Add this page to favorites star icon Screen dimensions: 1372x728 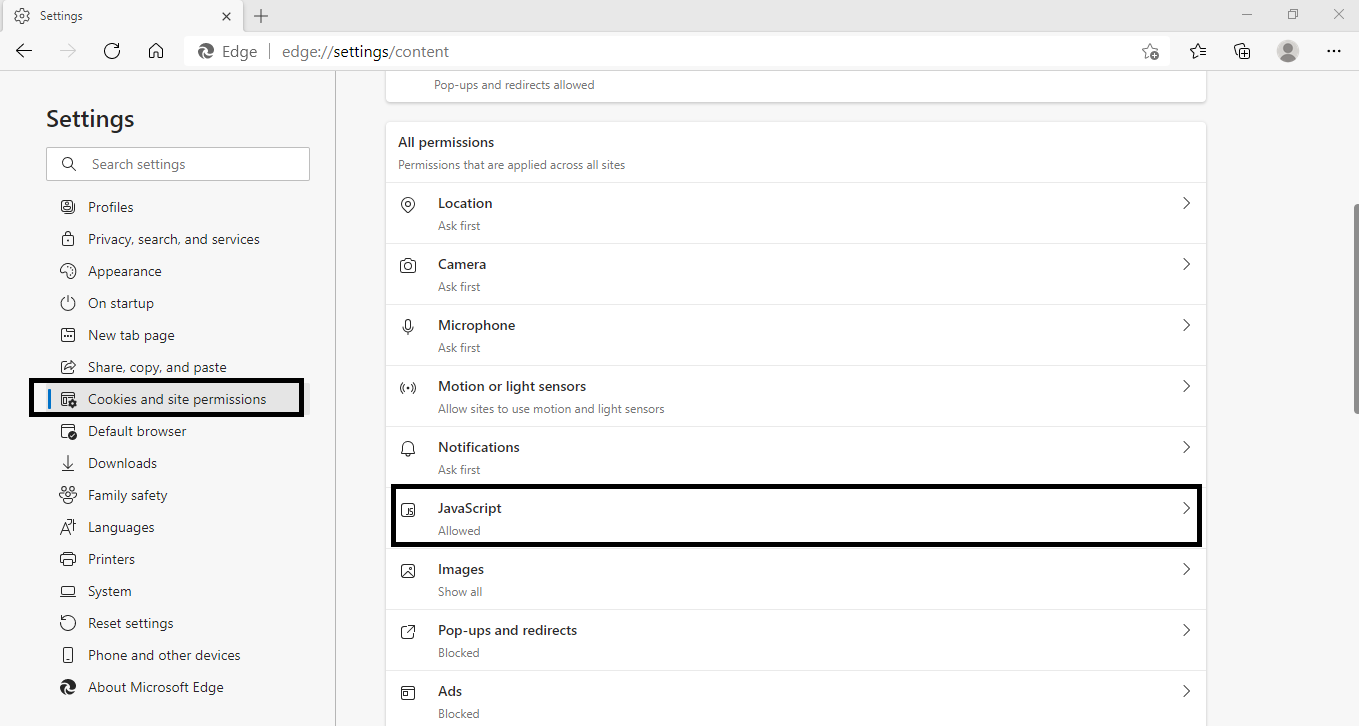(1150, 52)
